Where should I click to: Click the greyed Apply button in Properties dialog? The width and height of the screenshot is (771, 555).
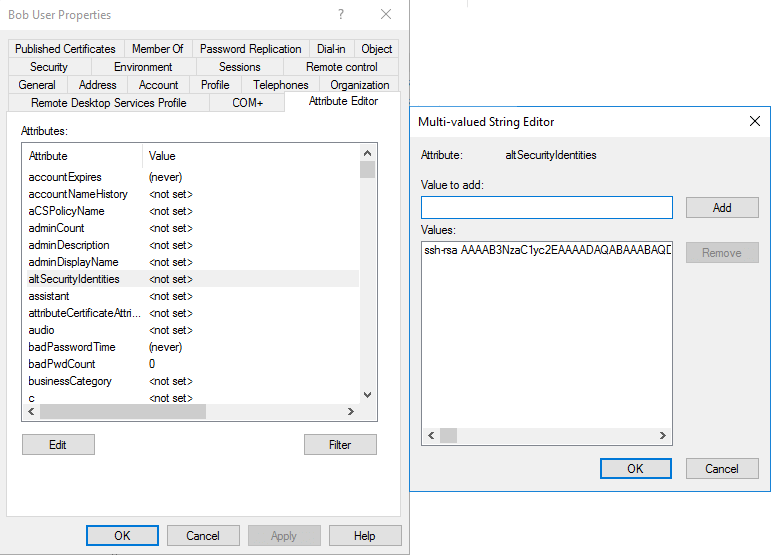pyautogui.click(x=284, y=535)
